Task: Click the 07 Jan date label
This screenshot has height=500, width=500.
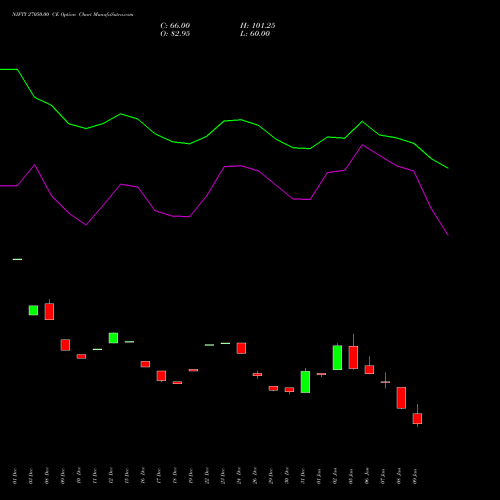Action: (x=383, y=476)
